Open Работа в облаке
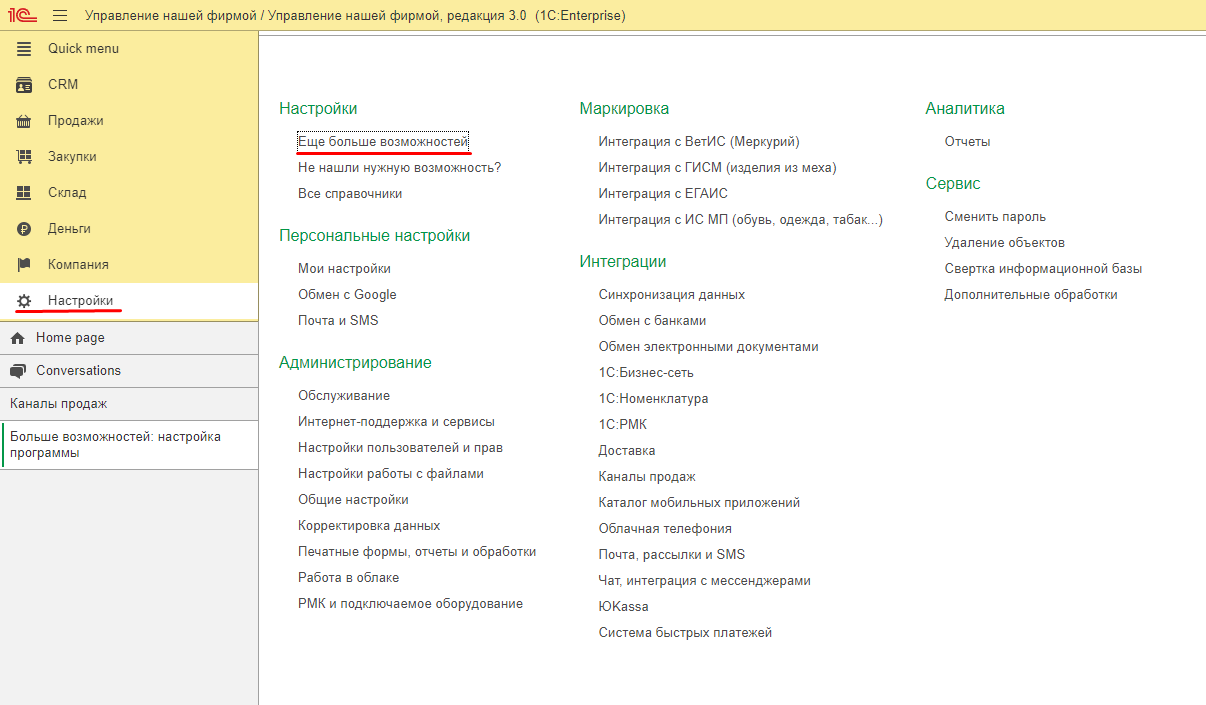1206x705 pixels. coord(348,578)
